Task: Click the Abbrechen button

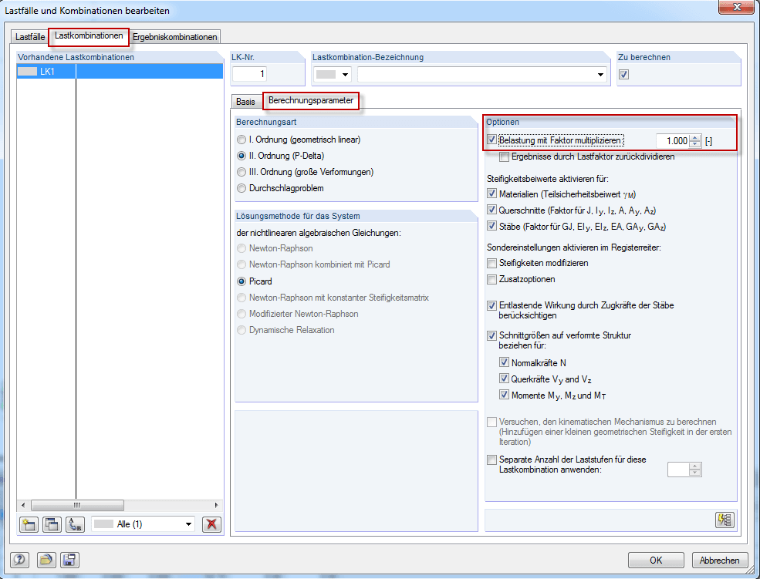Action: click(719, 560)
